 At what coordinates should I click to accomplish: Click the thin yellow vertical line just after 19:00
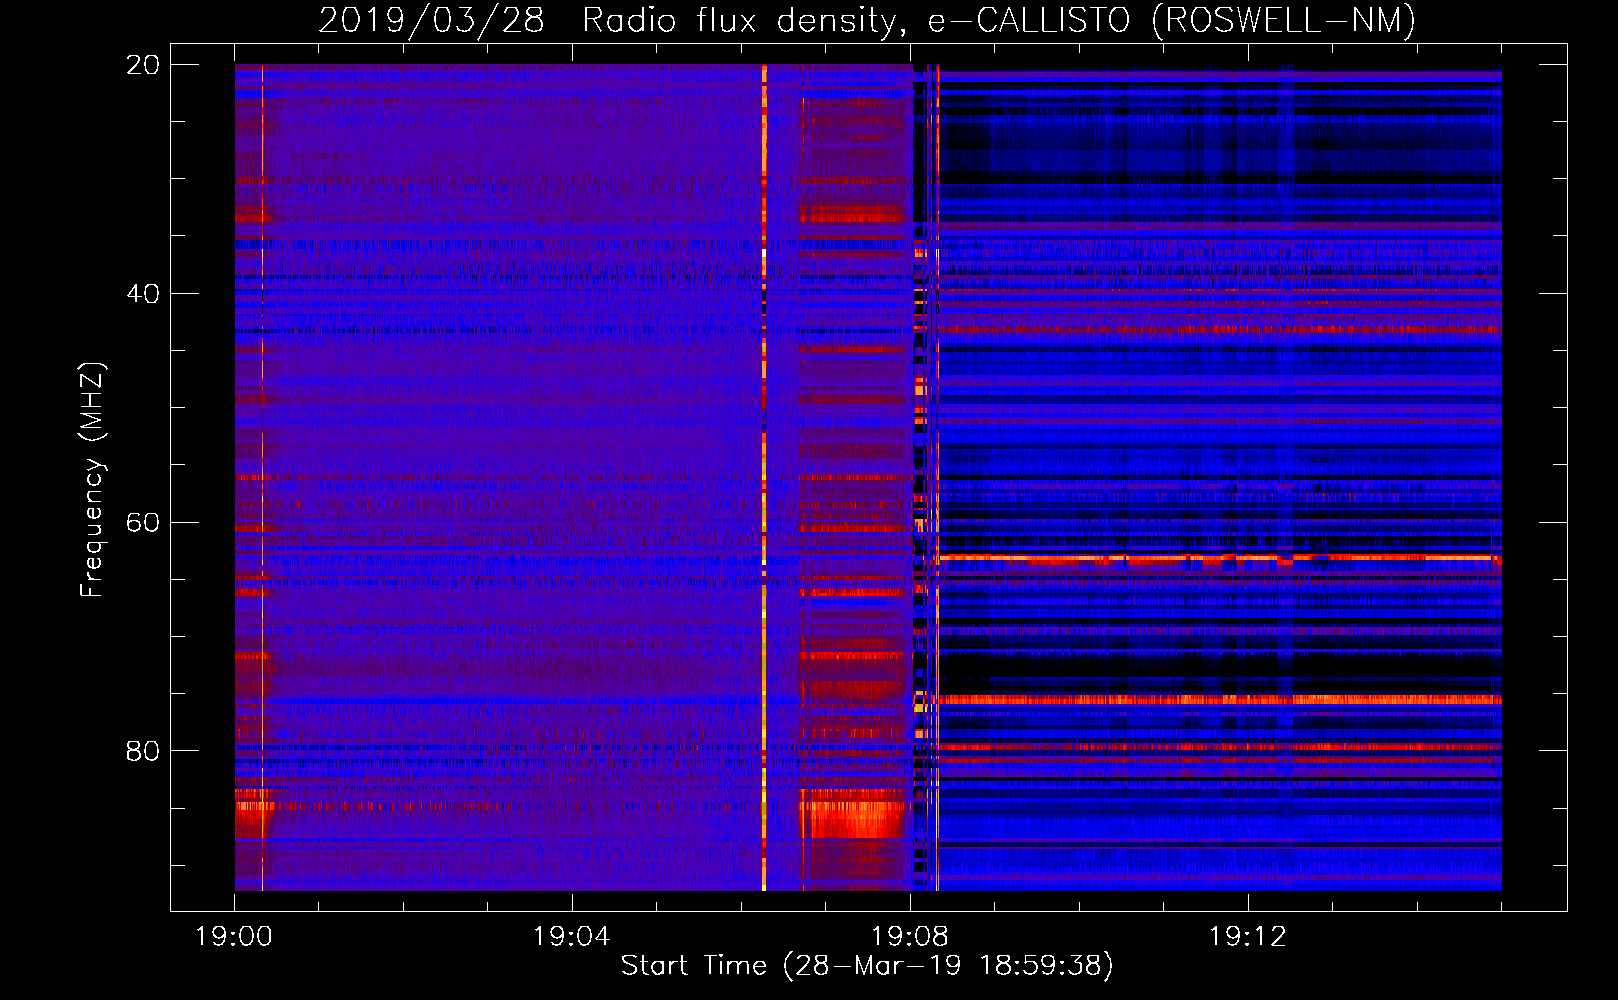pos(262,477)
